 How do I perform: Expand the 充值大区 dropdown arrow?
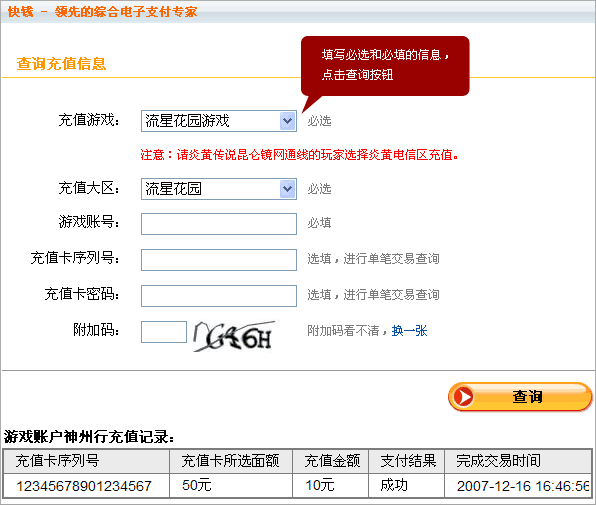click(x=288, y=189)
